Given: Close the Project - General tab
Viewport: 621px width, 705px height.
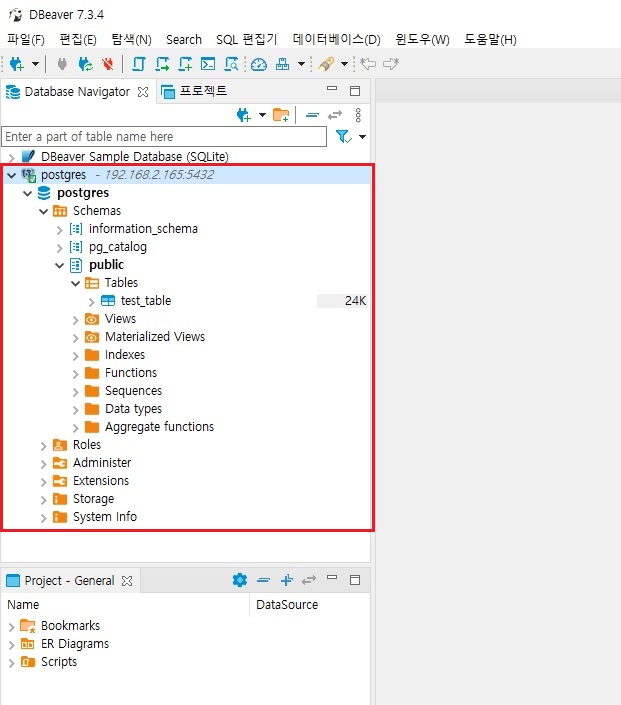Looking at the screenshot, I should click(127, 580).
